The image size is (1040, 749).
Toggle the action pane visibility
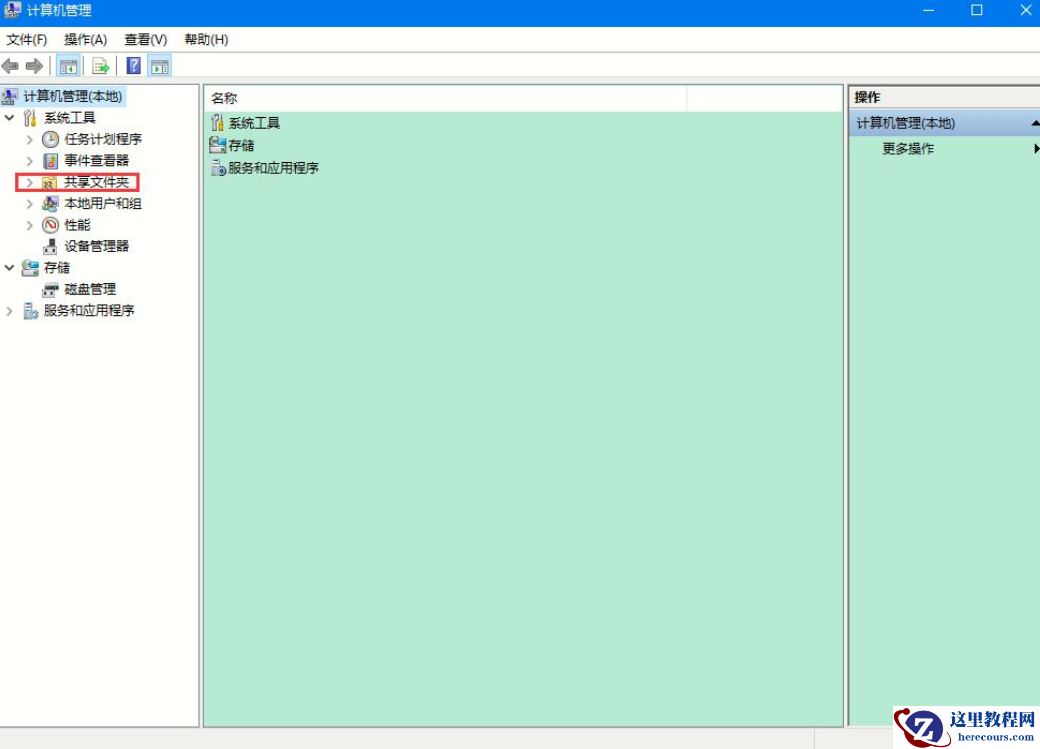[160, 66]
